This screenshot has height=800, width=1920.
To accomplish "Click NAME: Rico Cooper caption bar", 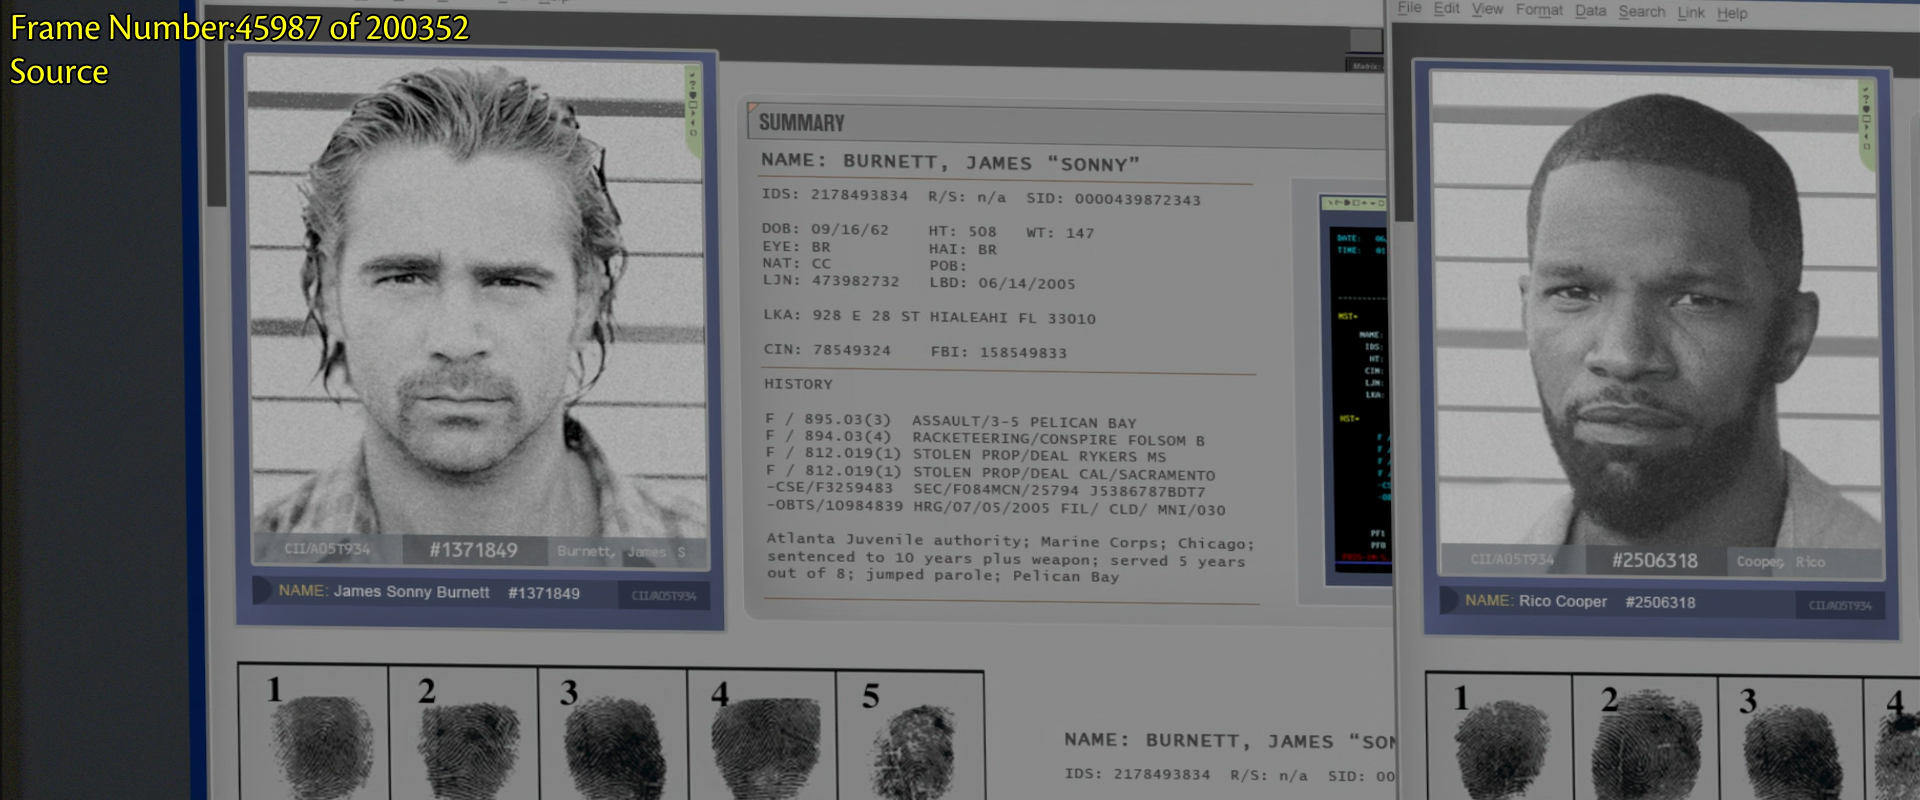I will coord(1661,602).
